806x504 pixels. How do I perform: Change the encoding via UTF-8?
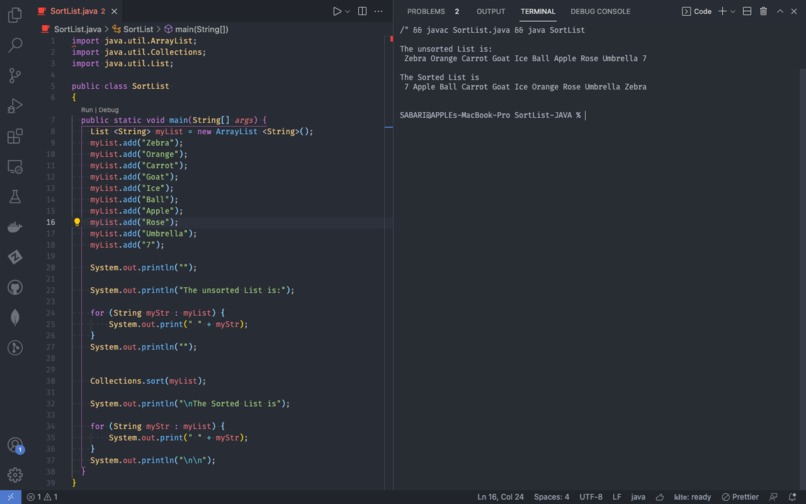click(591, 497)
